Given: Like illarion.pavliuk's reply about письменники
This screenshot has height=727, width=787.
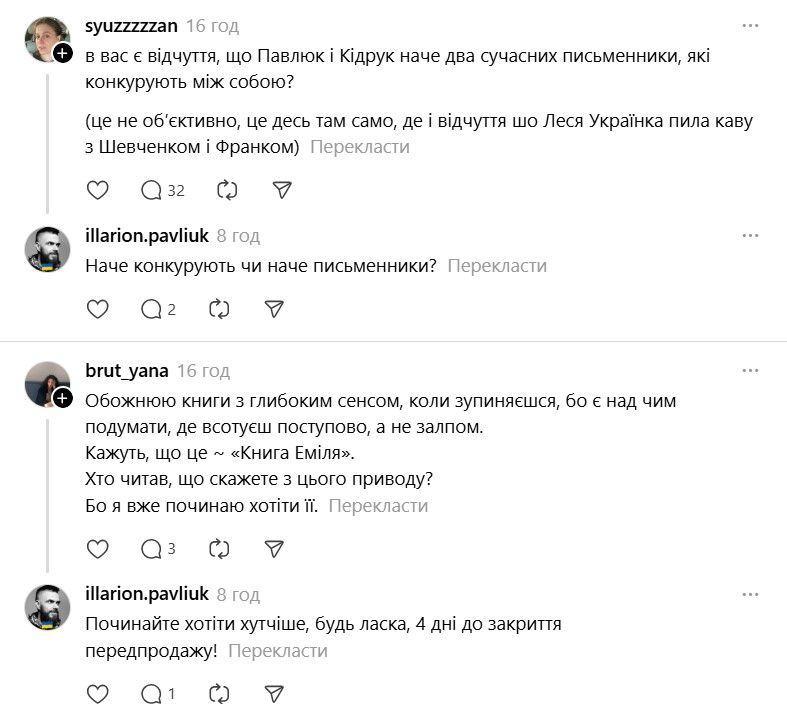Looking at the screenshot, I should (97, 309).
